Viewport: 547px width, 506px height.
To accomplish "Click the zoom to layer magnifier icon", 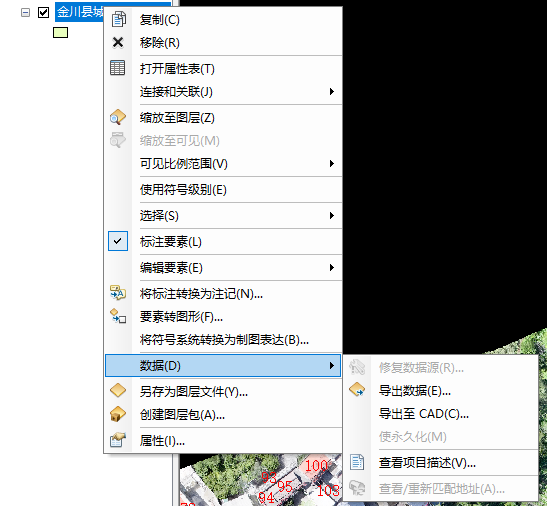I will coord(118,117).
